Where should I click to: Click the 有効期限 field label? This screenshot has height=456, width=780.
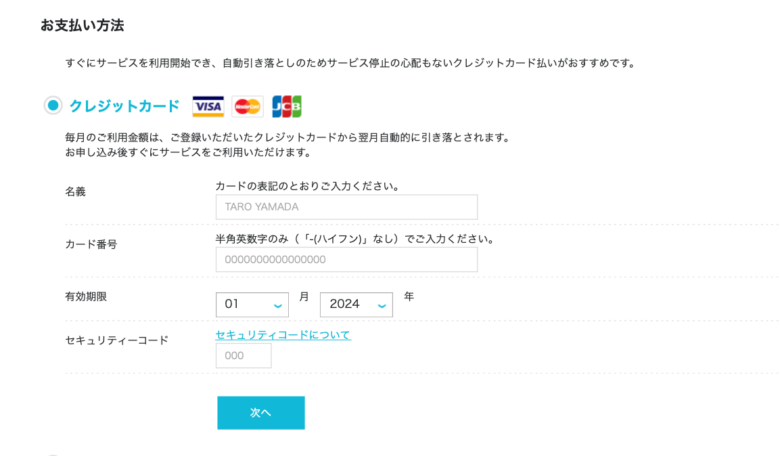click(x=86, y=297)
